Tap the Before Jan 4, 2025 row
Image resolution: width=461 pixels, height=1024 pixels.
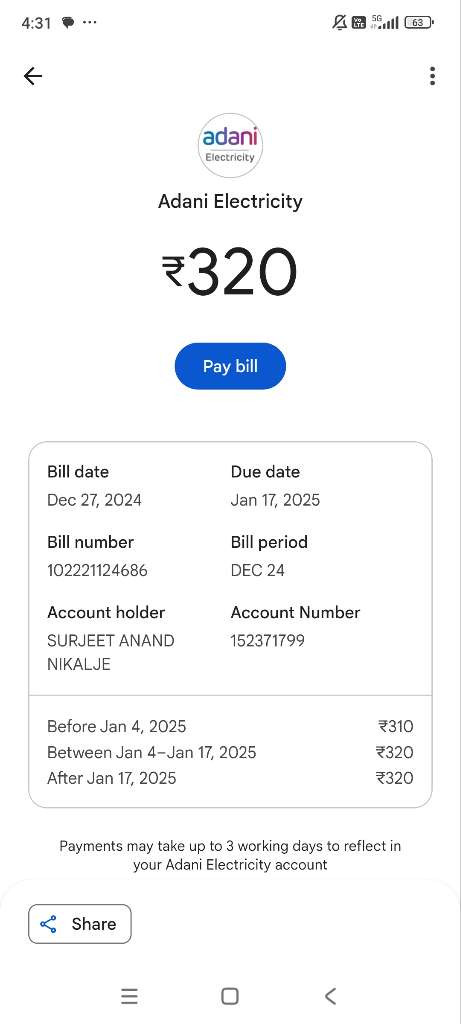coord(230,726)
